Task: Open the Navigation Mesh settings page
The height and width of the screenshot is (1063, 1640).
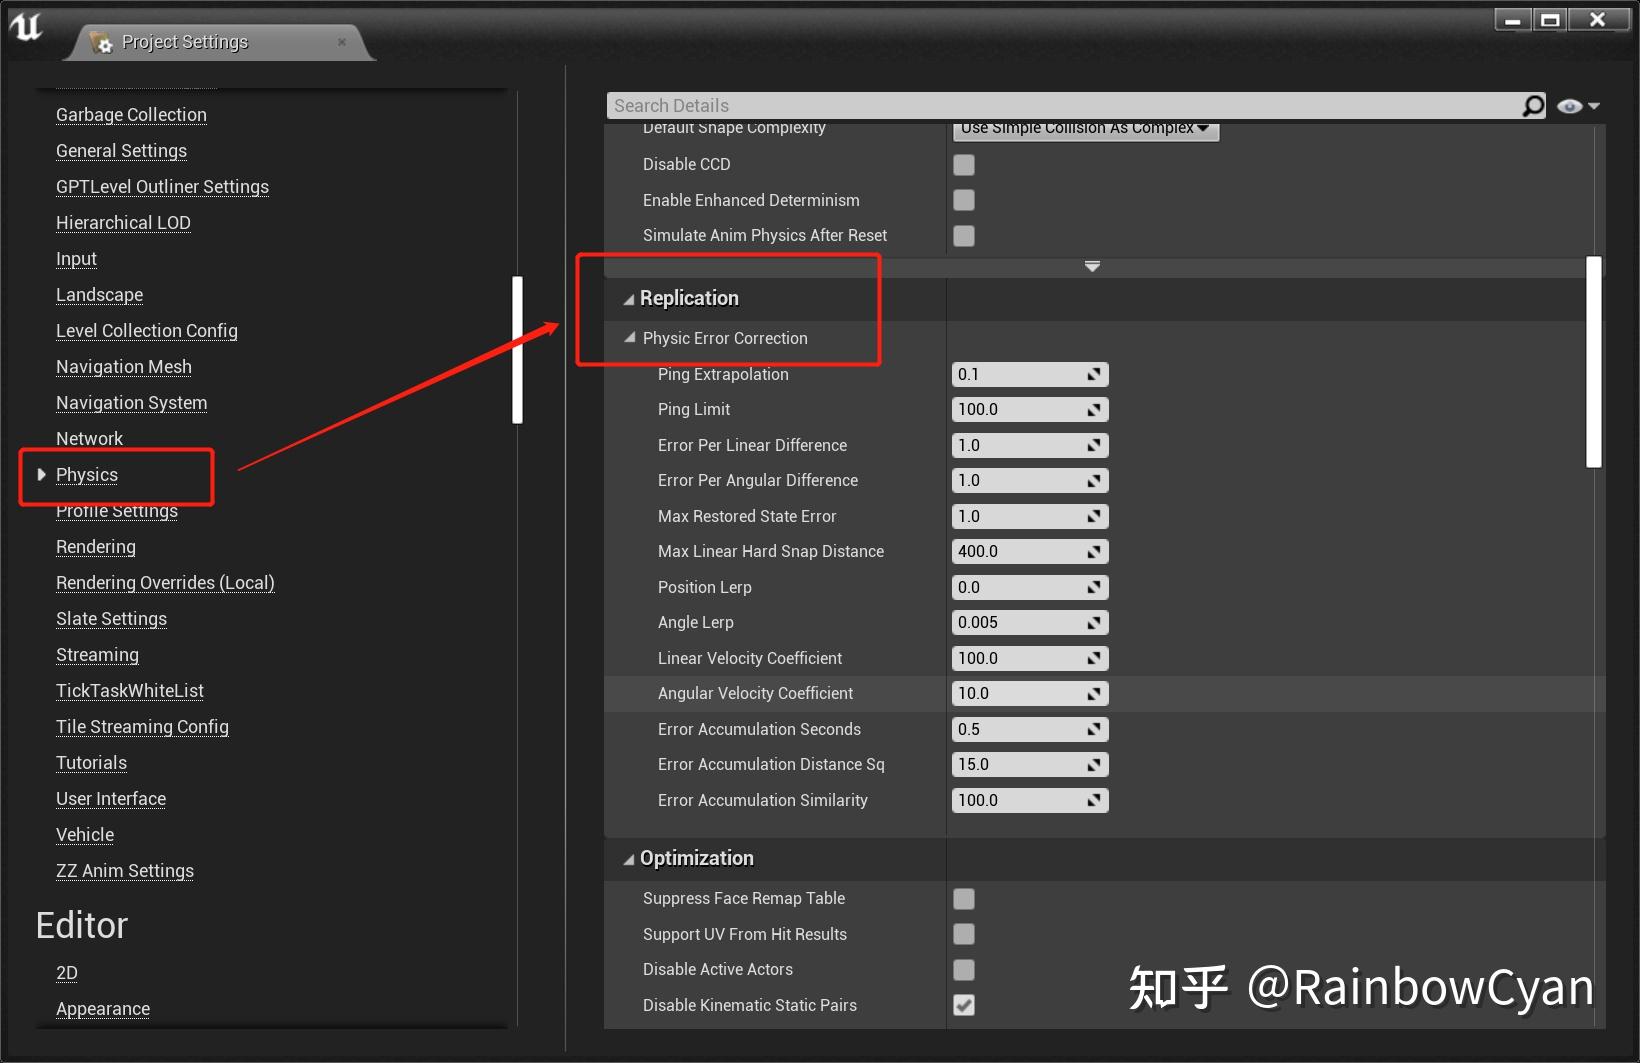Action: (123, 367)
